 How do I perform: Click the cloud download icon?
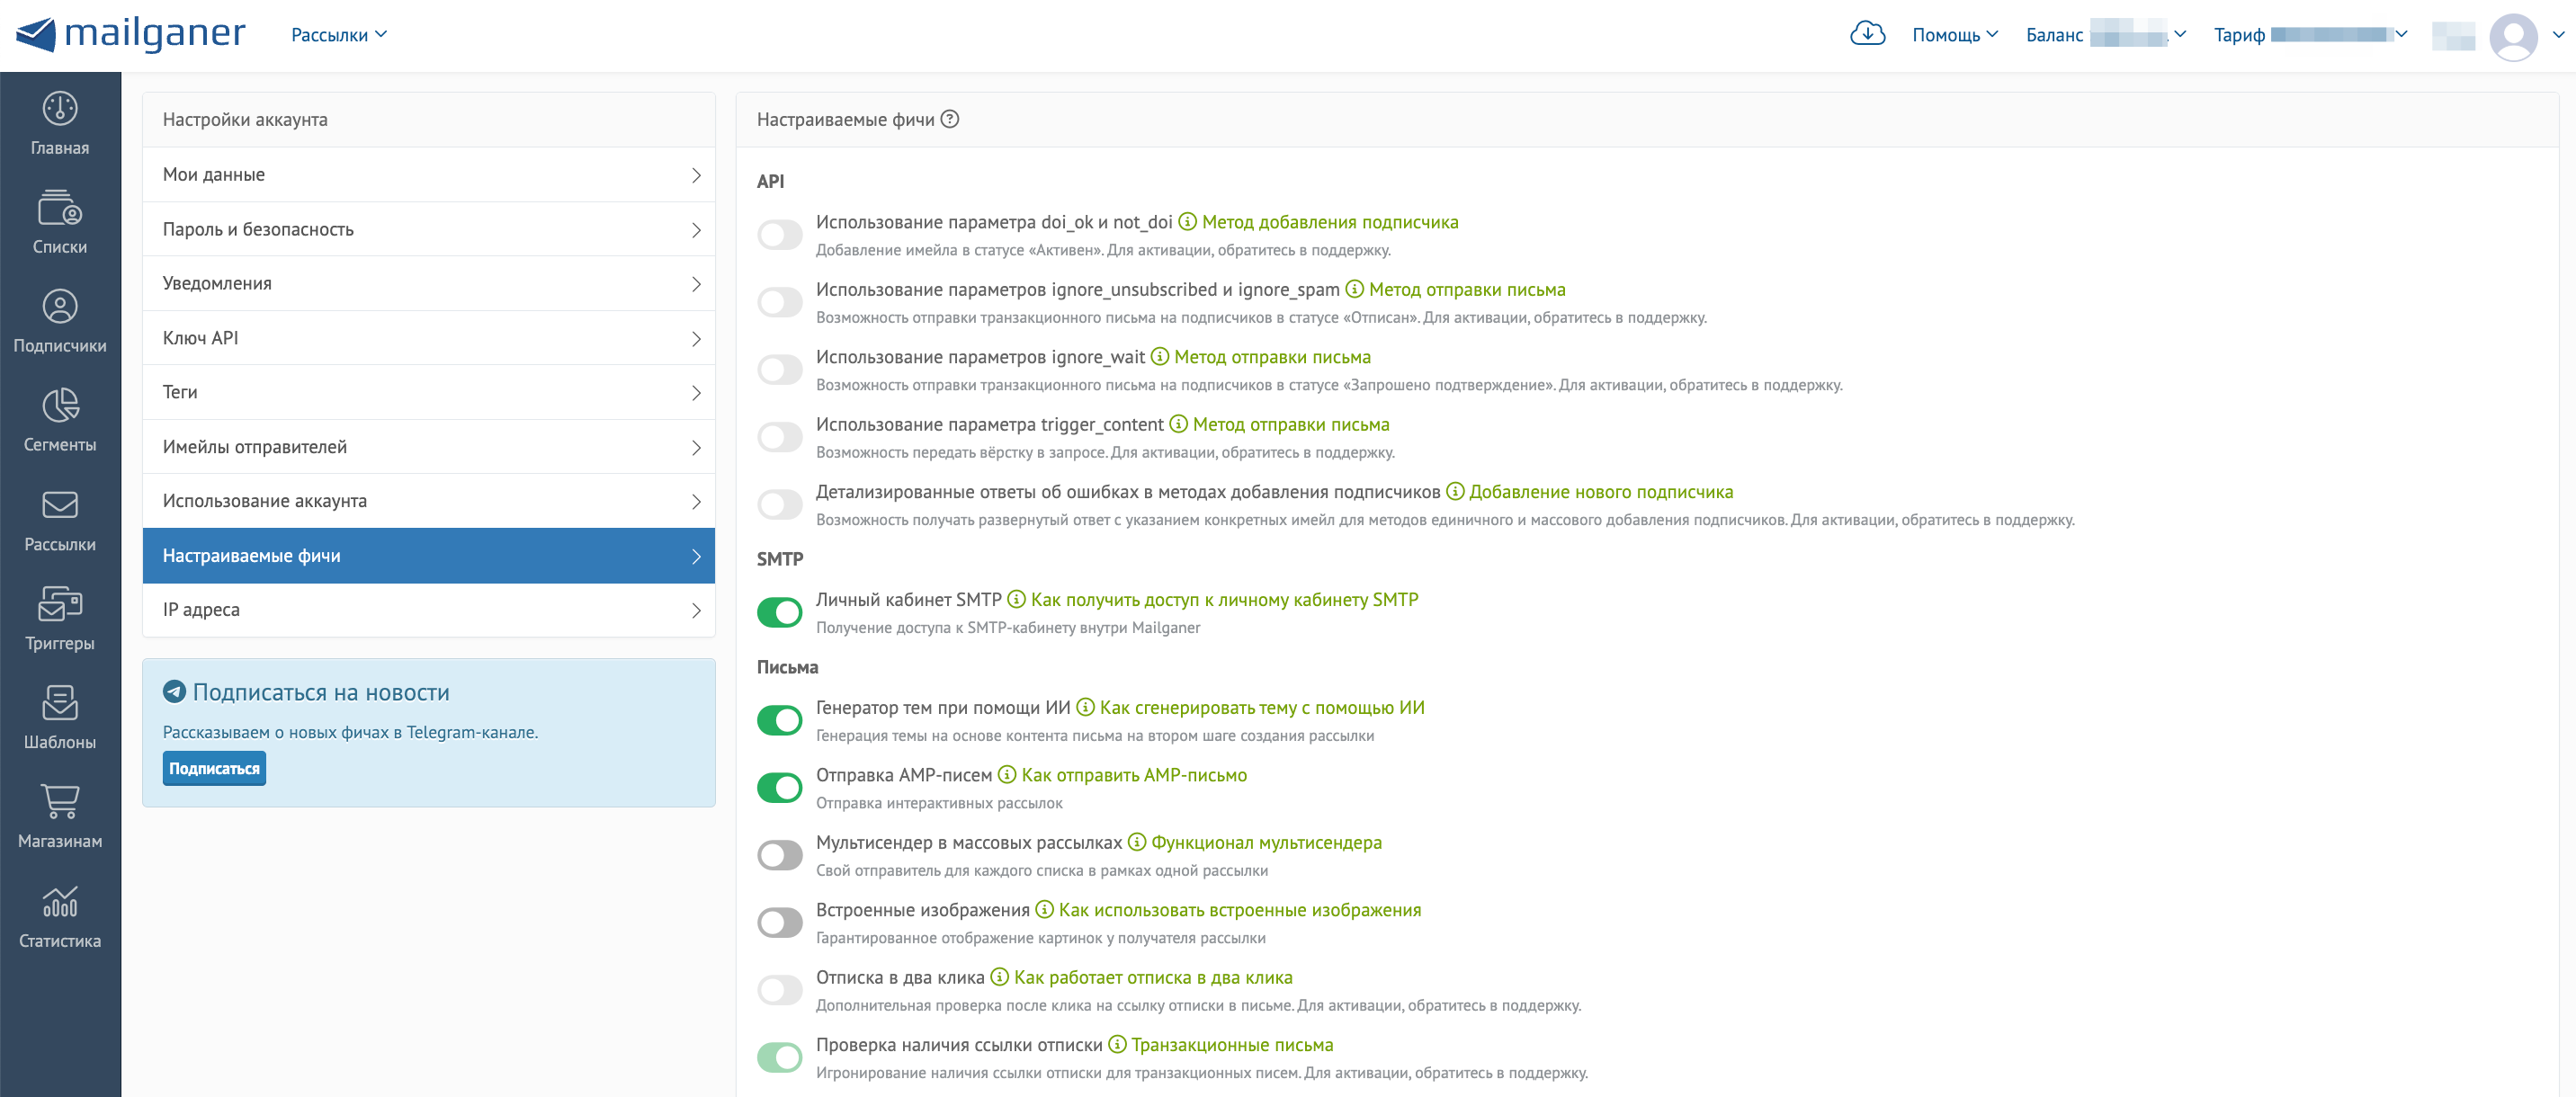1866,34
